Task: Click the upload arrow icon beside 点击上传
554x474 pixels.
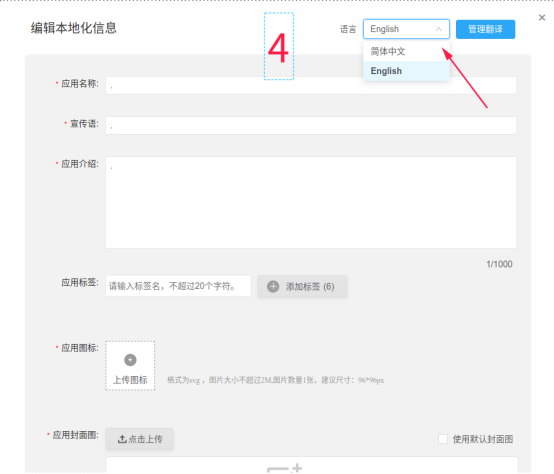Action: (122, 439)
